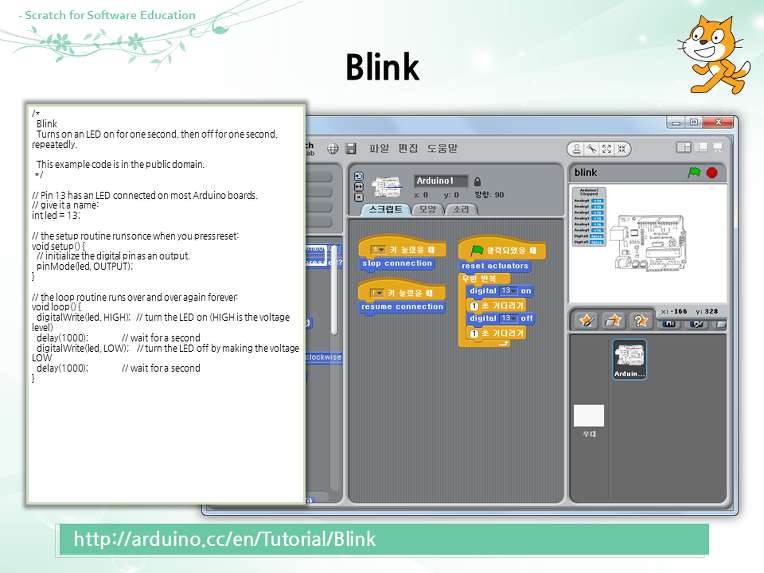Click the sprite lock icon beside Arduino1
This screenshot has height=573, width=764.
(478, 181)
